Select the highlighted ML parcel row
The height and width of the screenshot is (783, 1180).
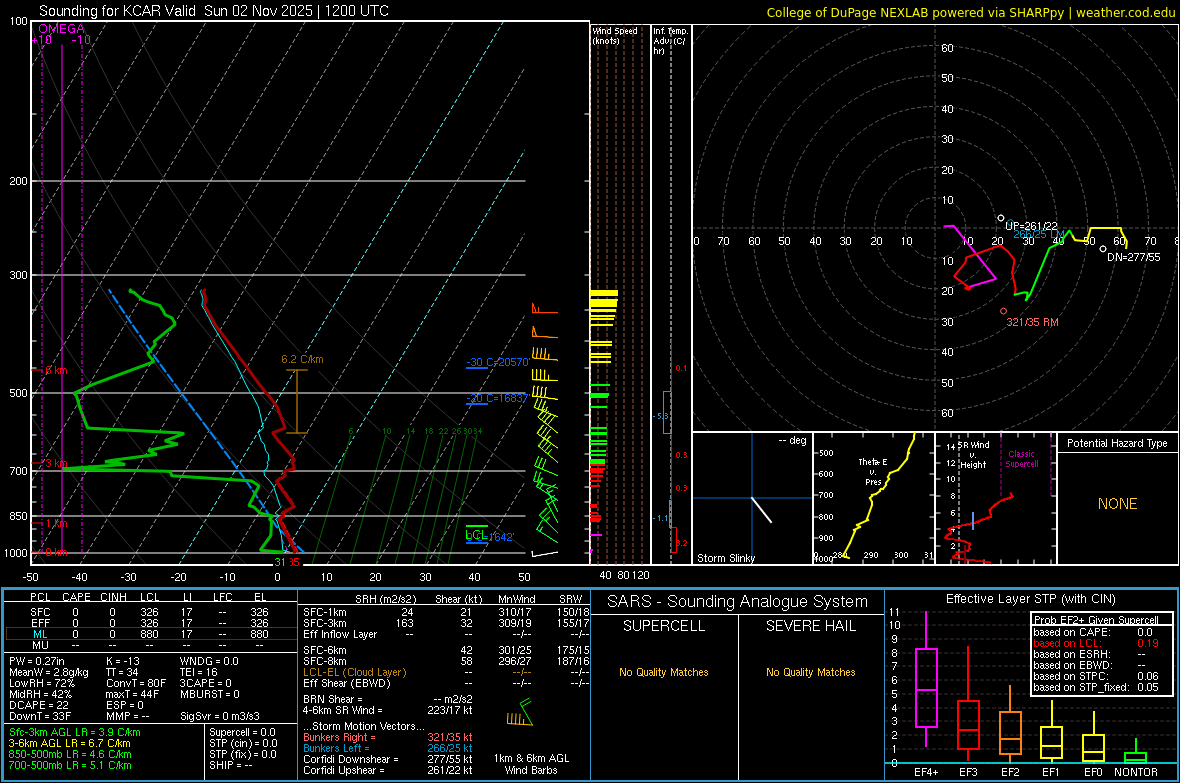coord(149,634)
